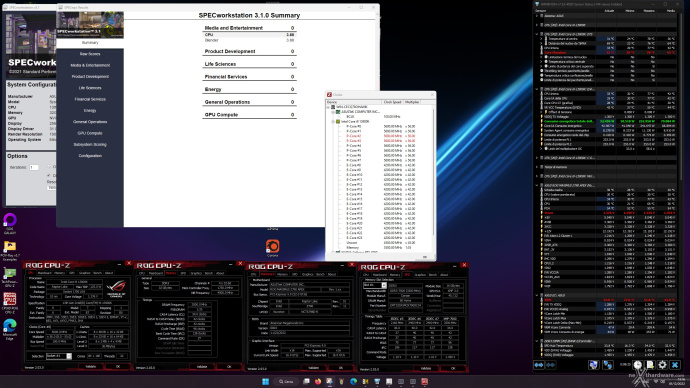Open Corona desktop shortcut
Screen dimensions: 690x388
click(x=272, y=249)
